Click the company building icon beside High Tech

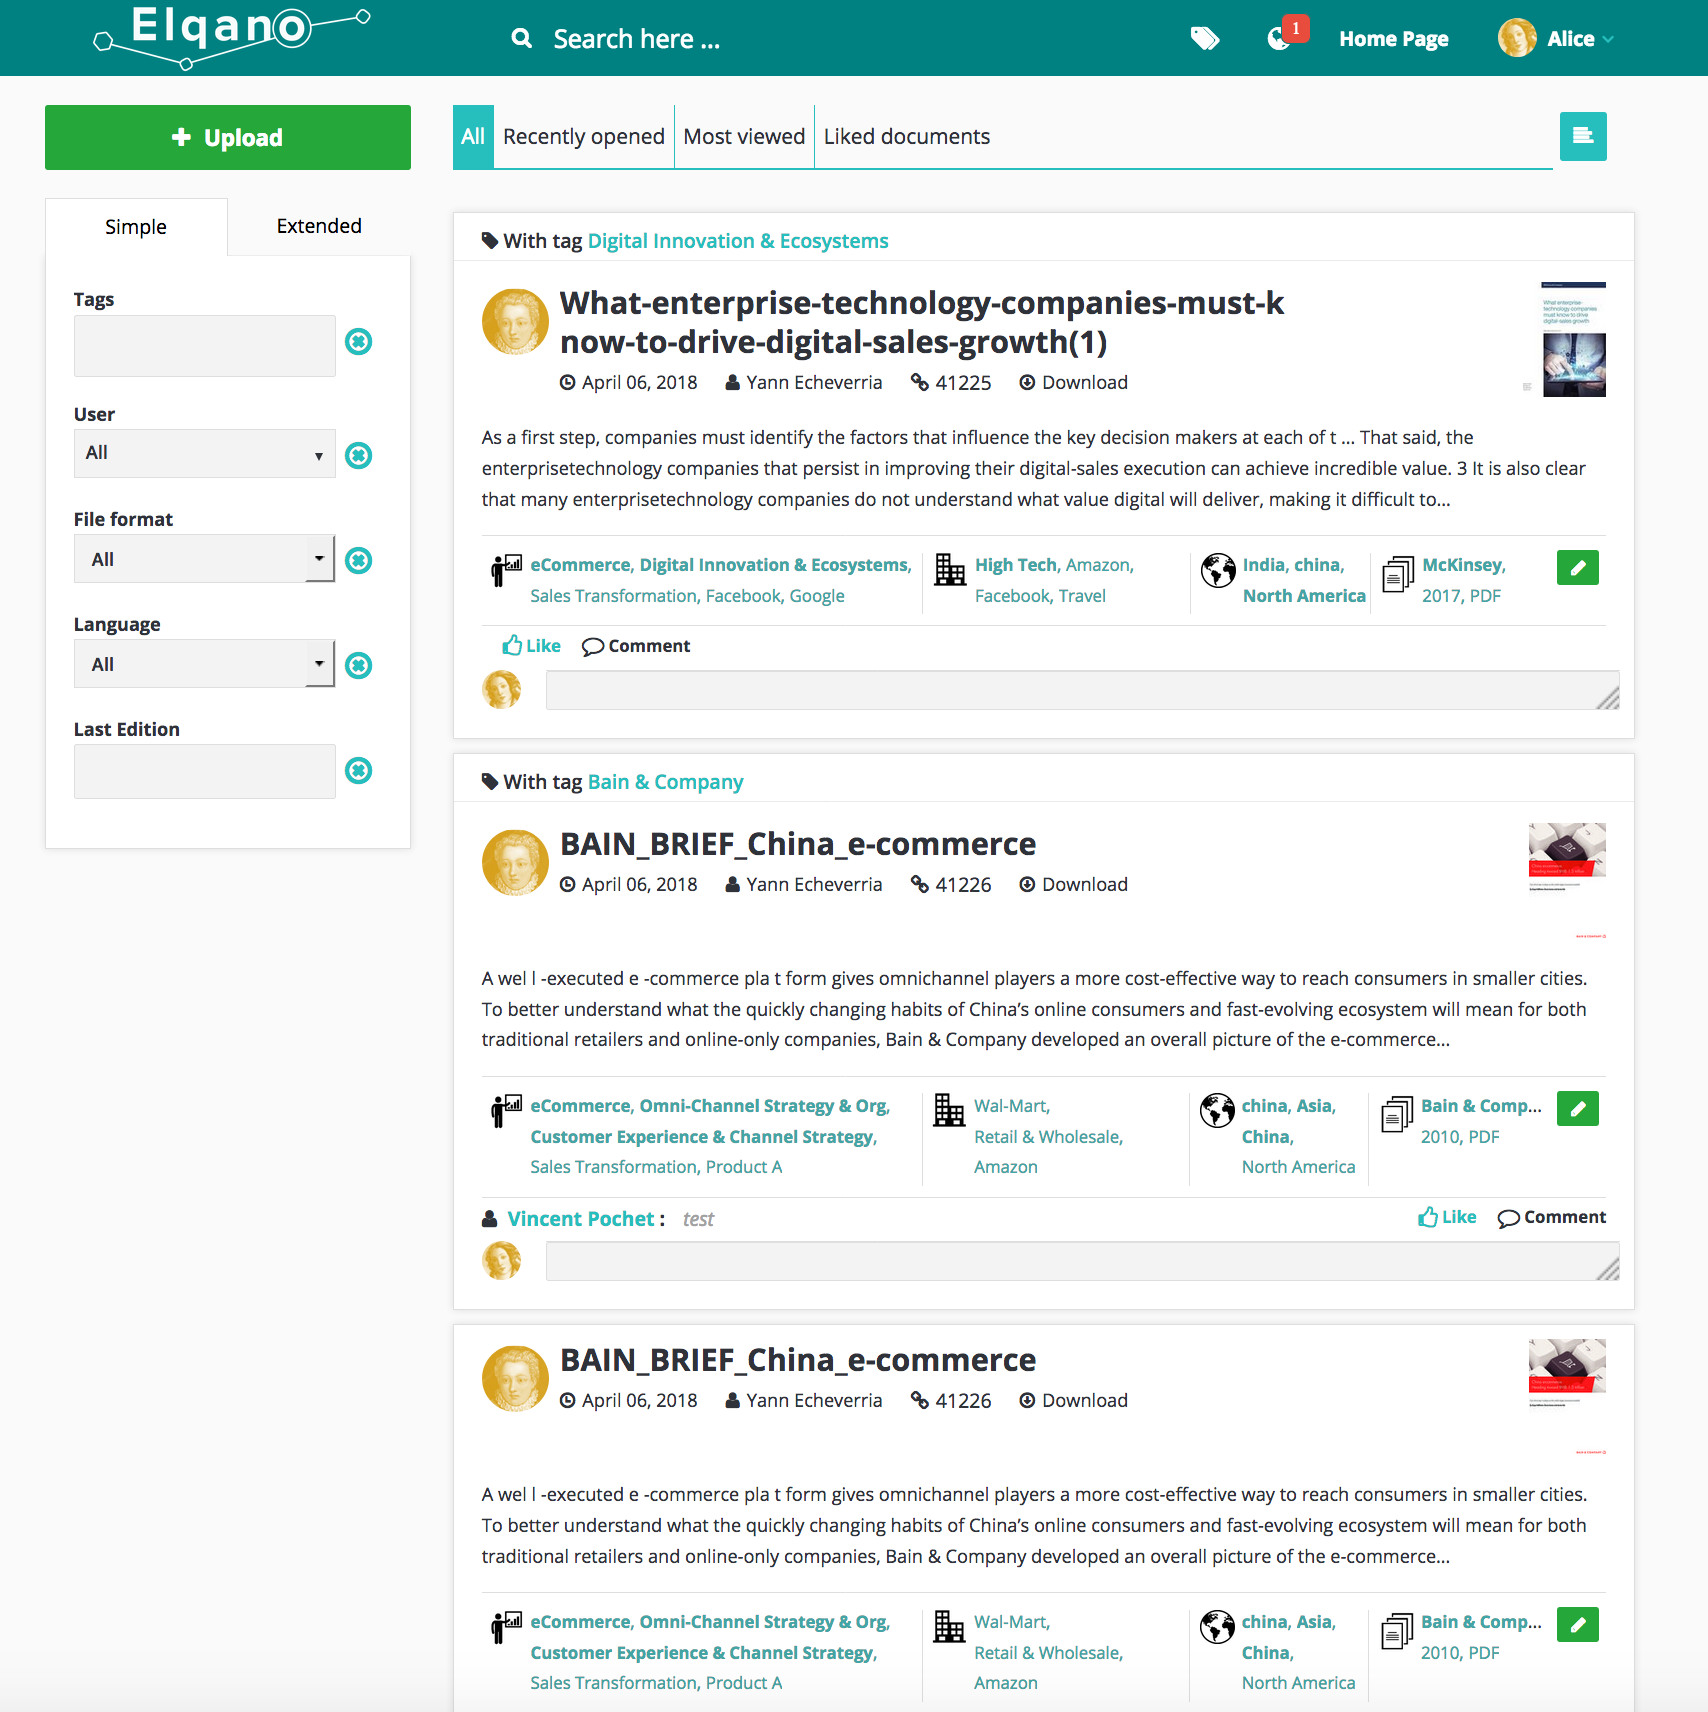tap(950, 570)
